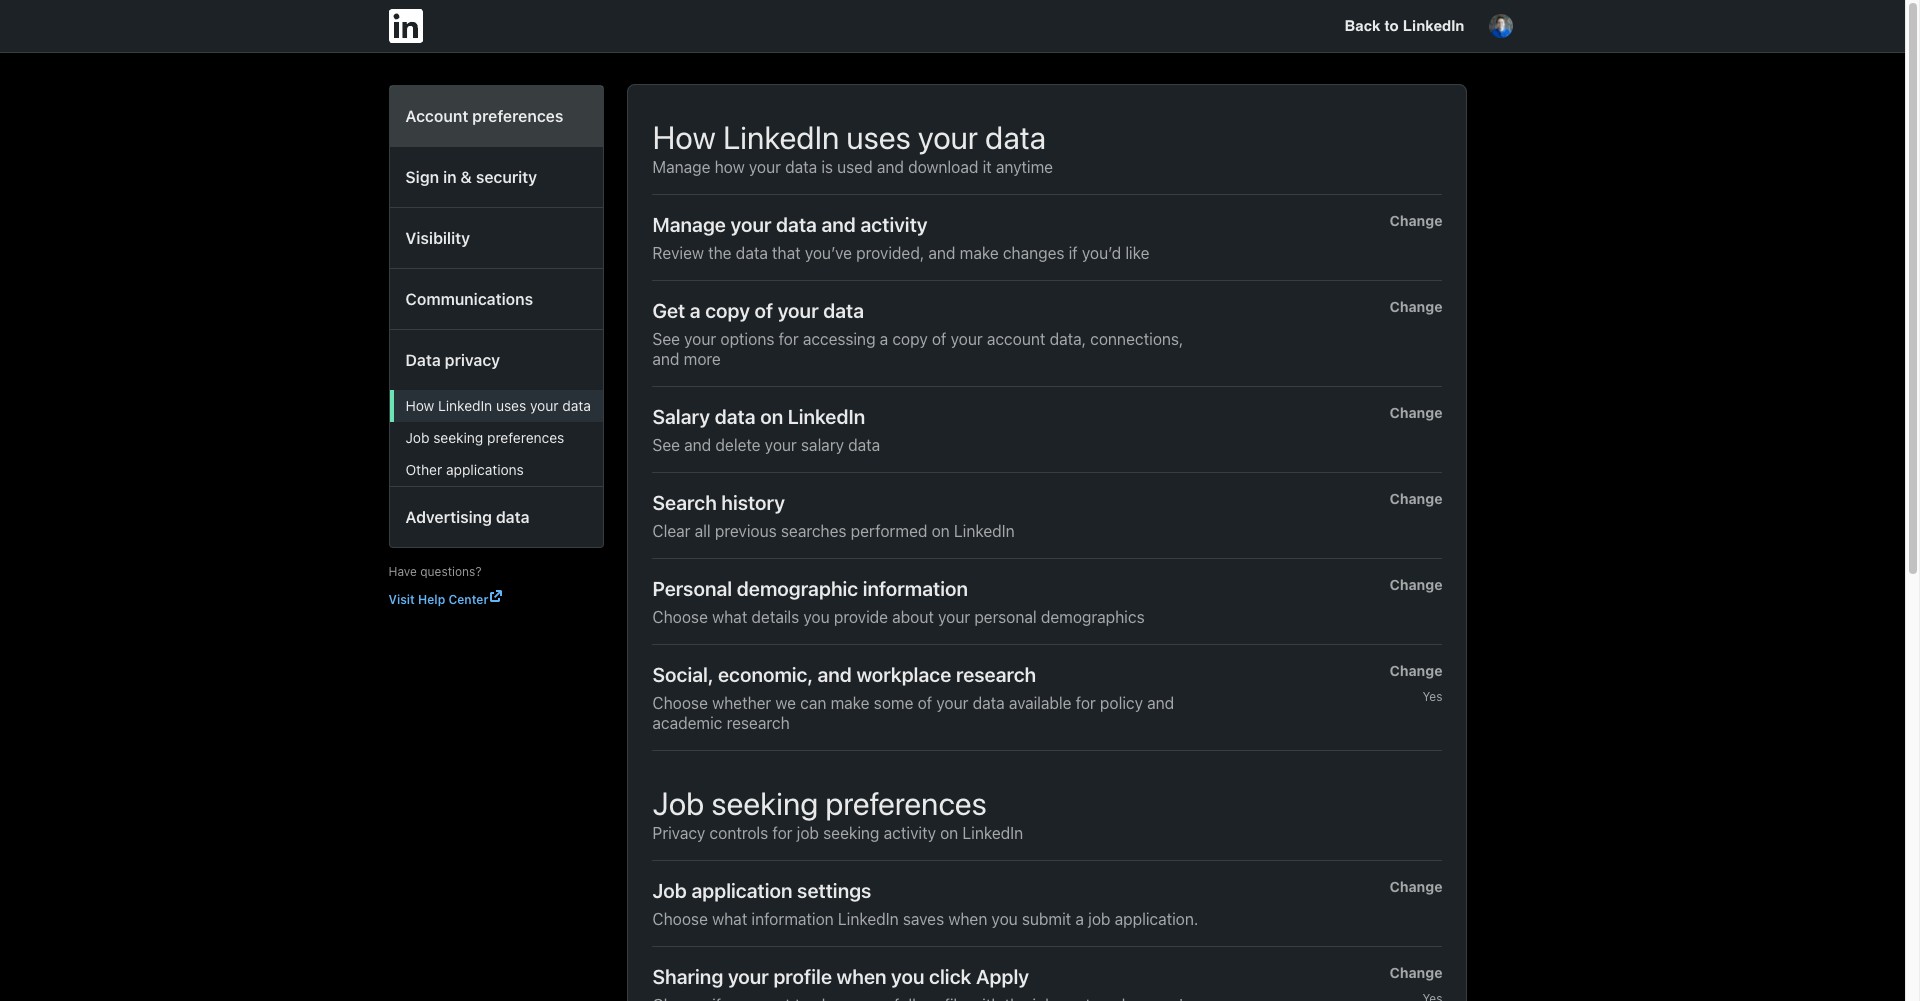Viewport: 1920px width, 1001px height.
Task: Change Social, economic, and workplace research
Action: [x=1415, y=672]
